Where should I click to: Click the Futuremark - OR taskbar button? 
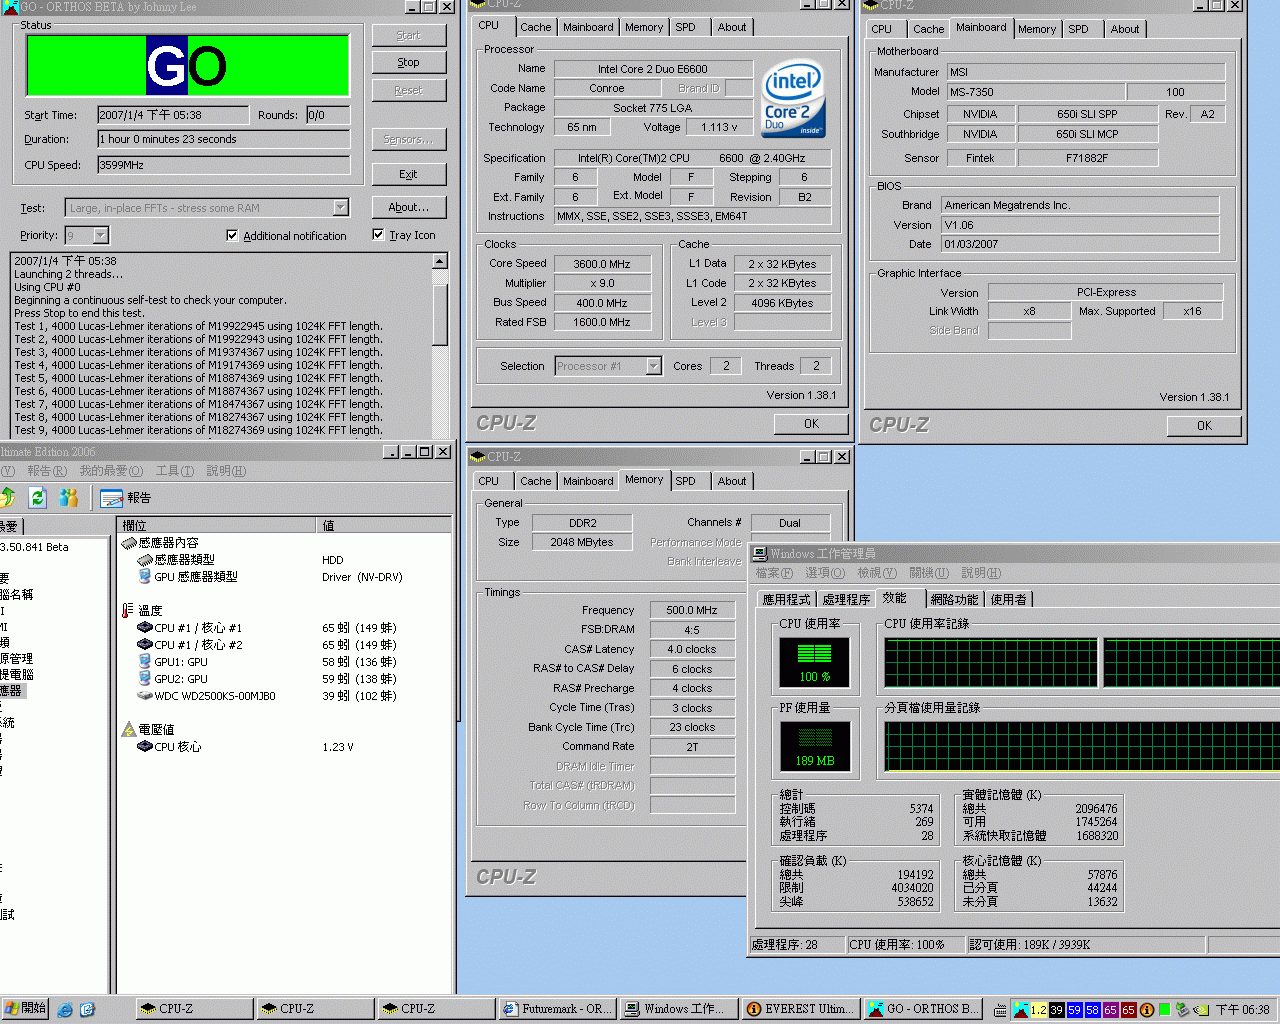[557, 1010]
